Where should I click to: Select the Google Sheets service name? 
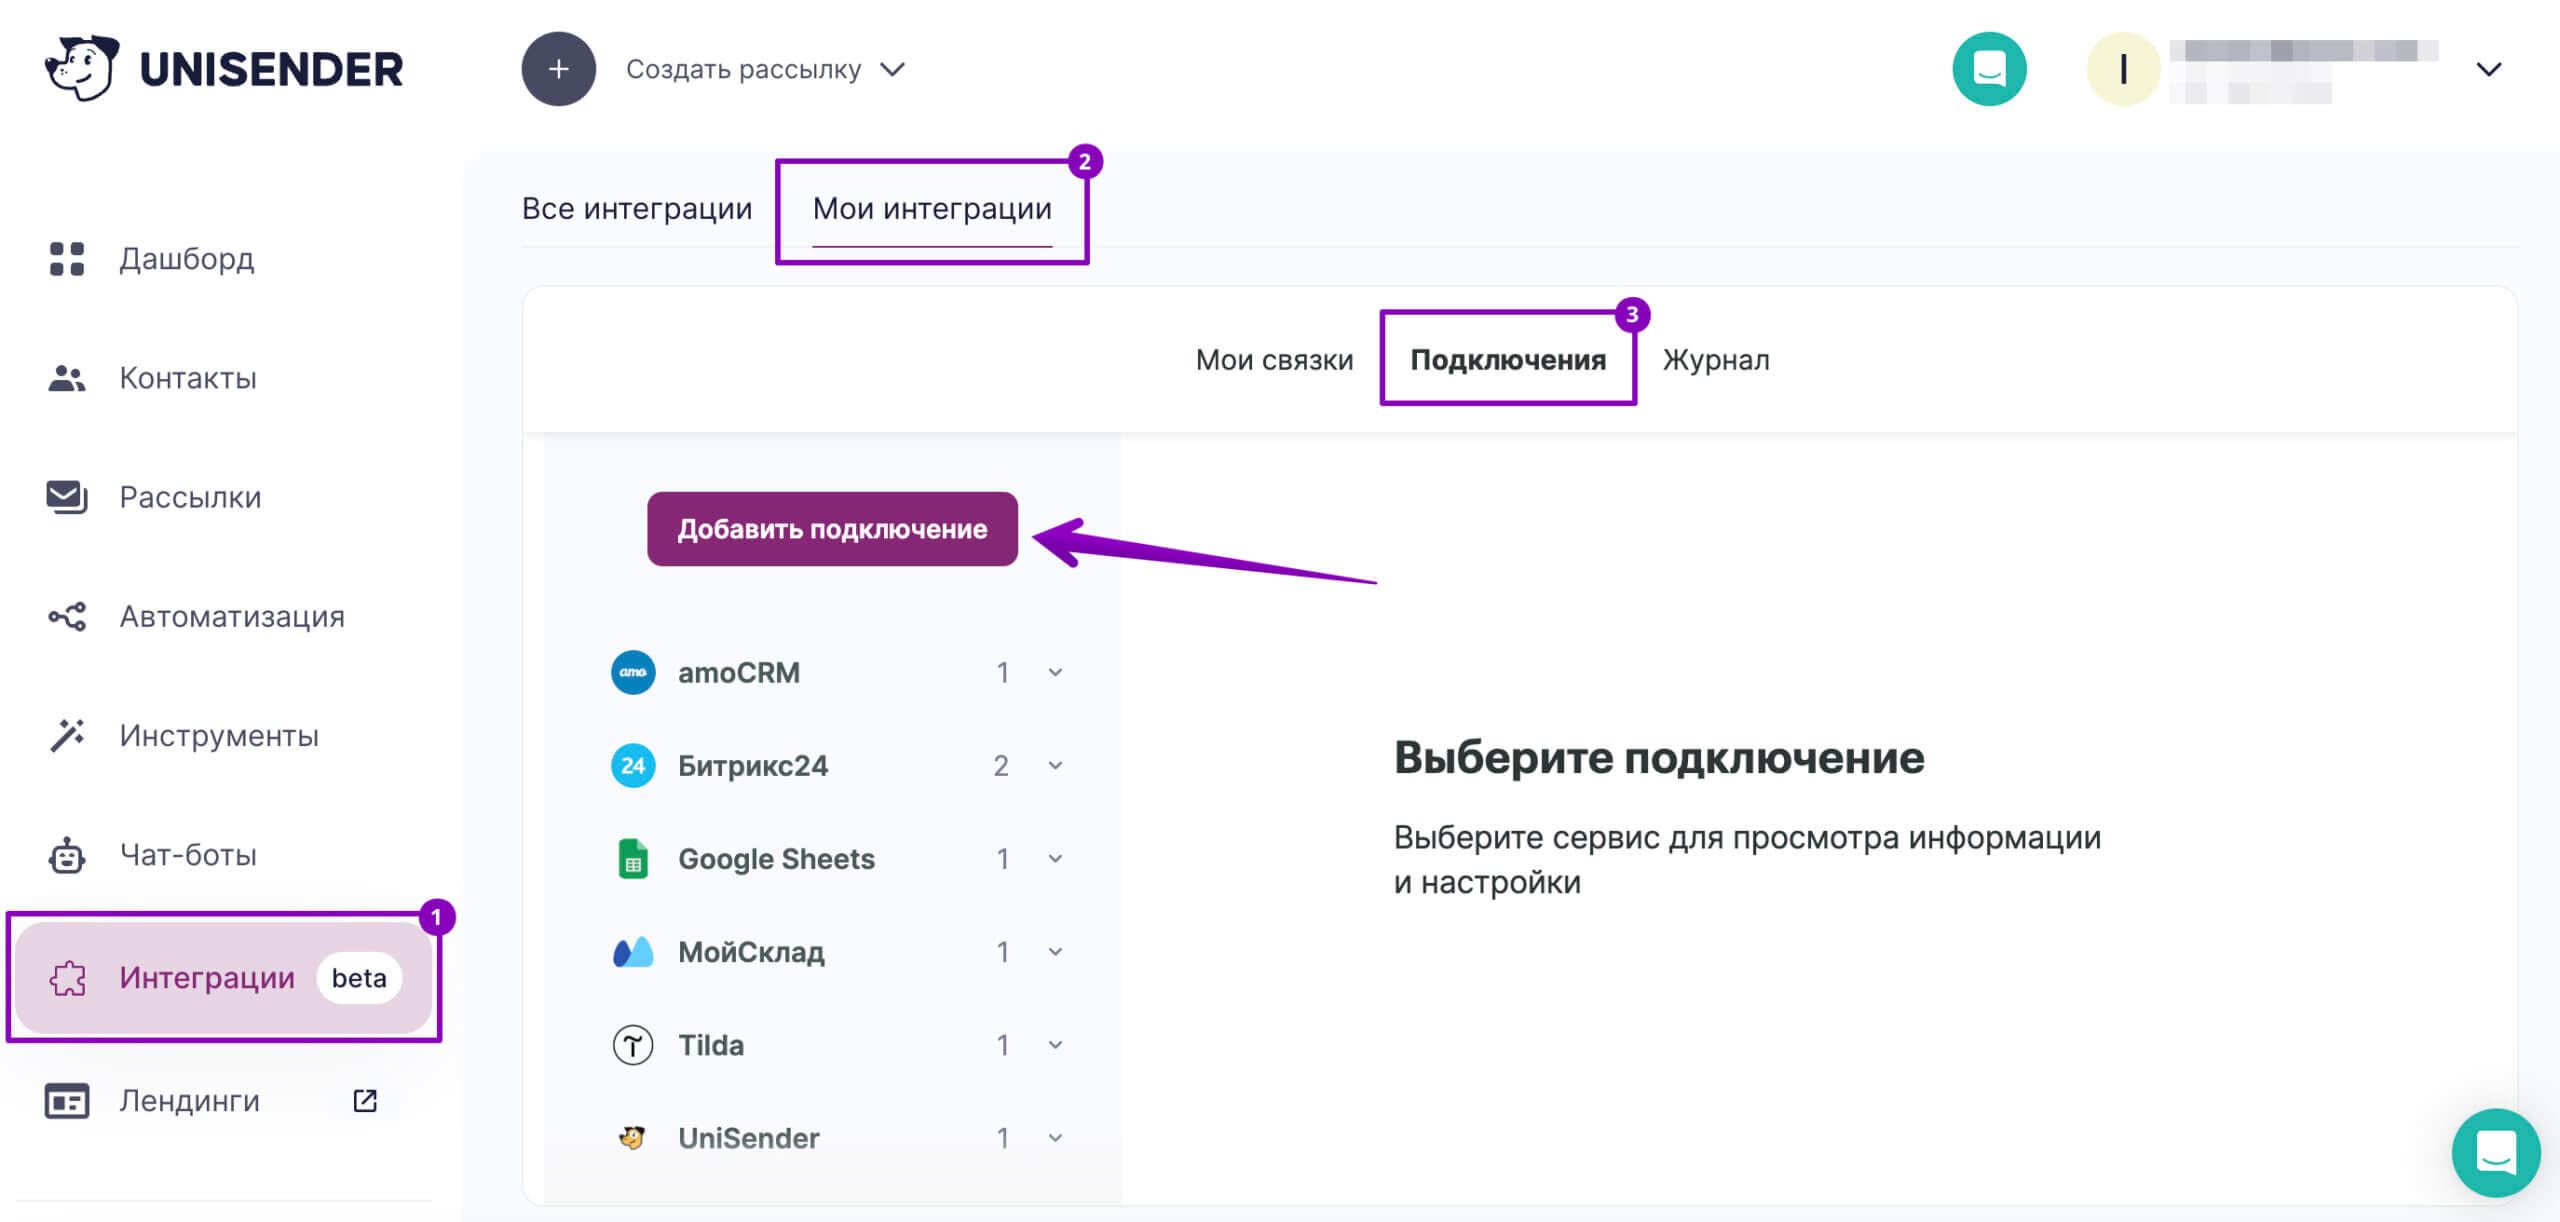pos(776,858)
